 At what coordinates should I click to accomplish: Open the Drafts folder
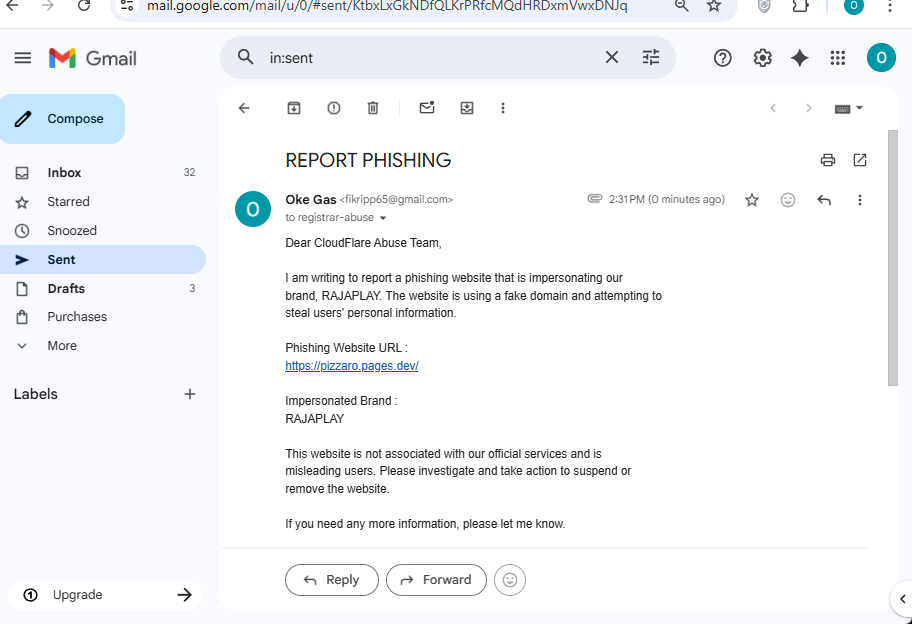[103, 288]
